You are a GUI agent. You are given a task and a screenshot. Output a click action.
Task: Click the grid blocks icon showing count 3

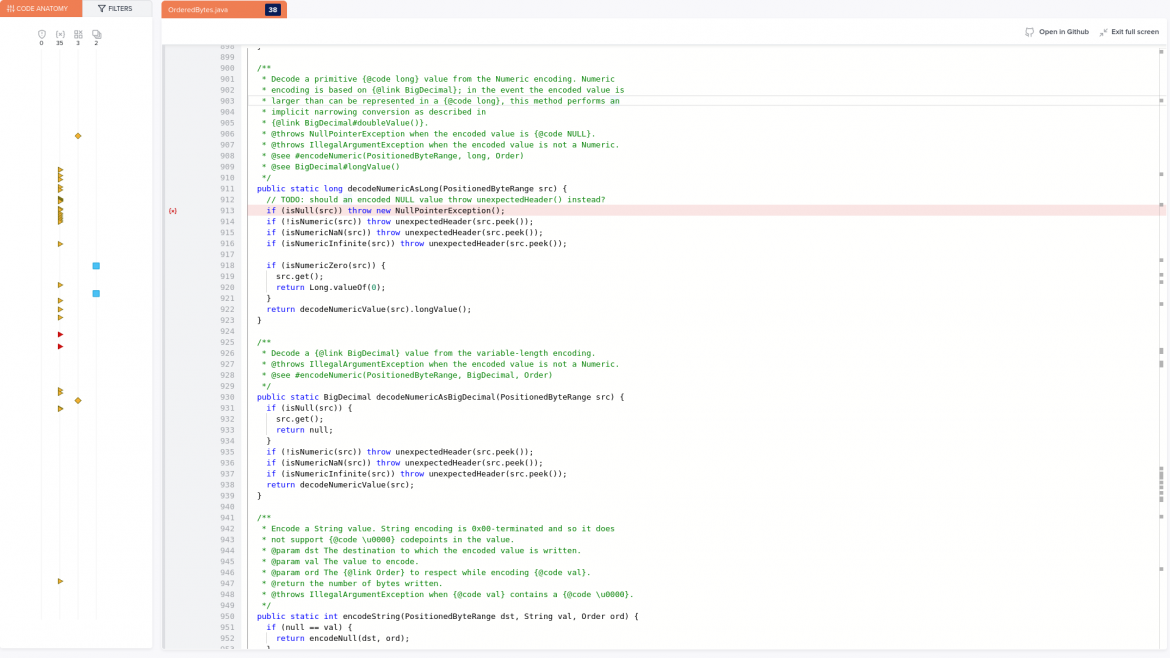coord(78,34)
